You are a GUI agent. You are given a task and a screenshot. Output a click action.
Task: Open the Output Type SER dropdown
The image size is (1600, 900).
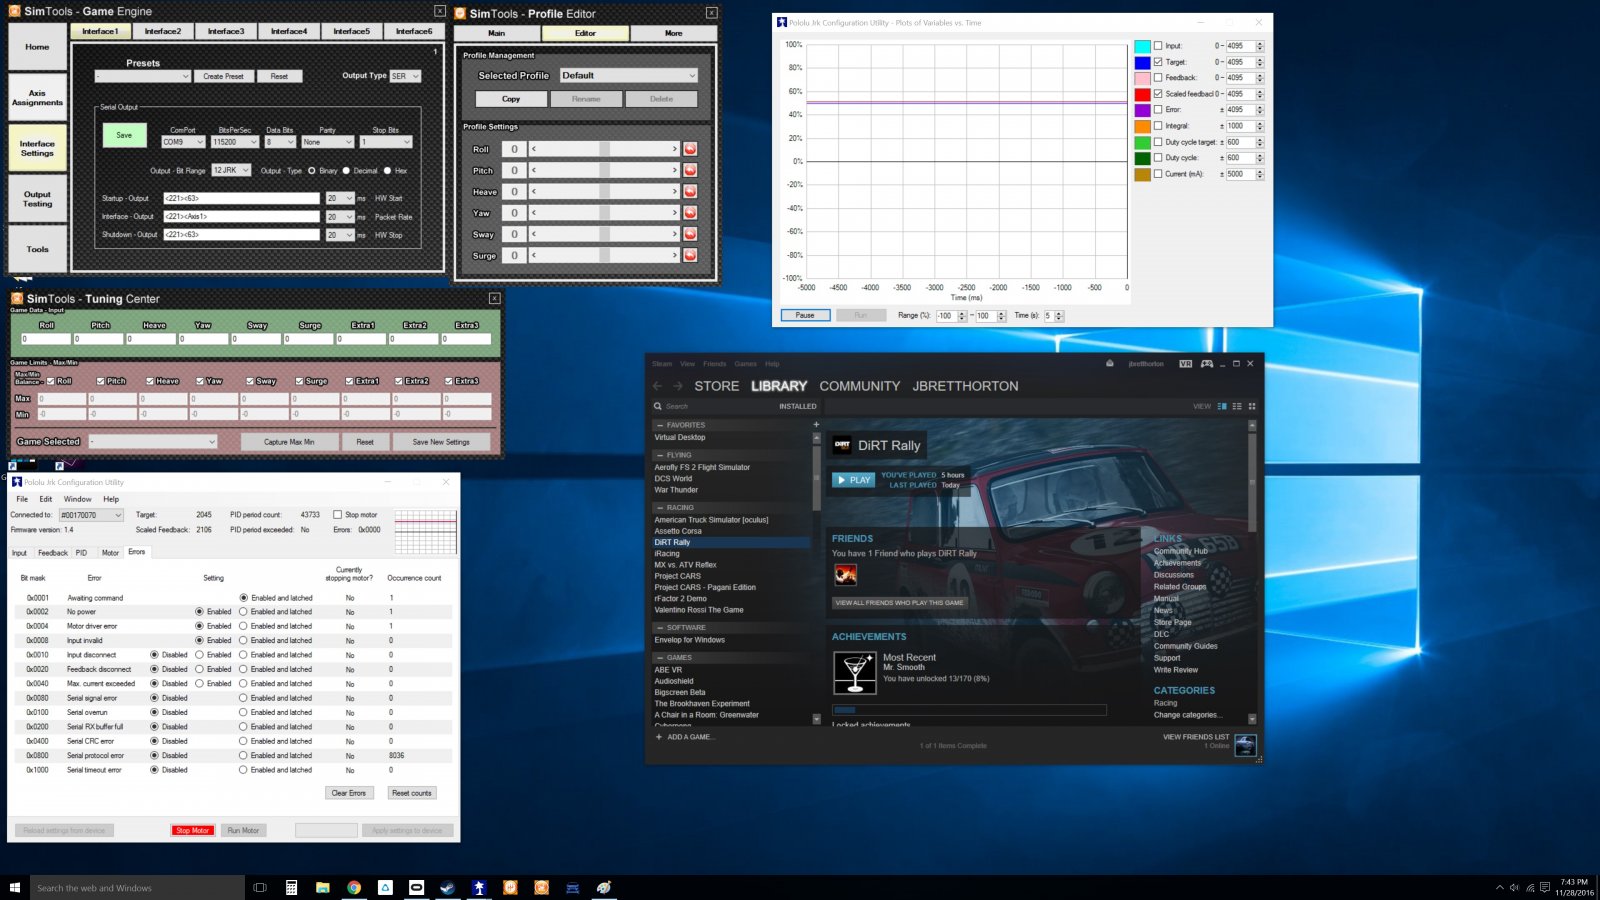pyautogui.click(x=405, y=76)
